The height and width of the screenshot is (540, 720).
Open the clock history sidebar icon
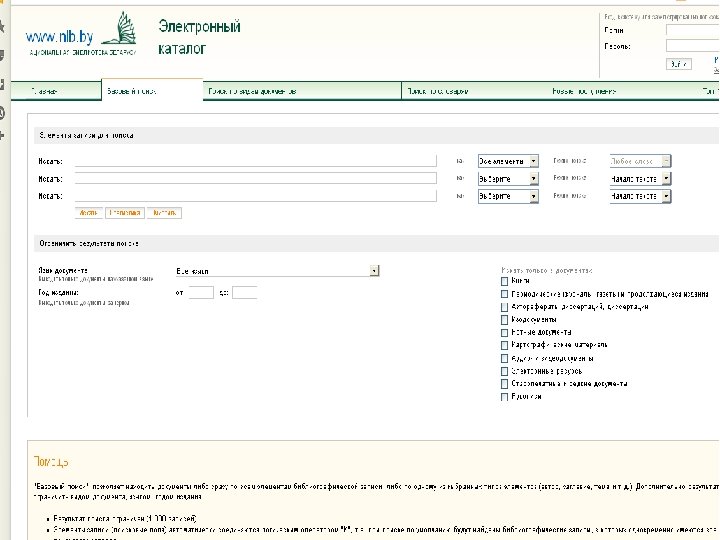click(2, 113)
